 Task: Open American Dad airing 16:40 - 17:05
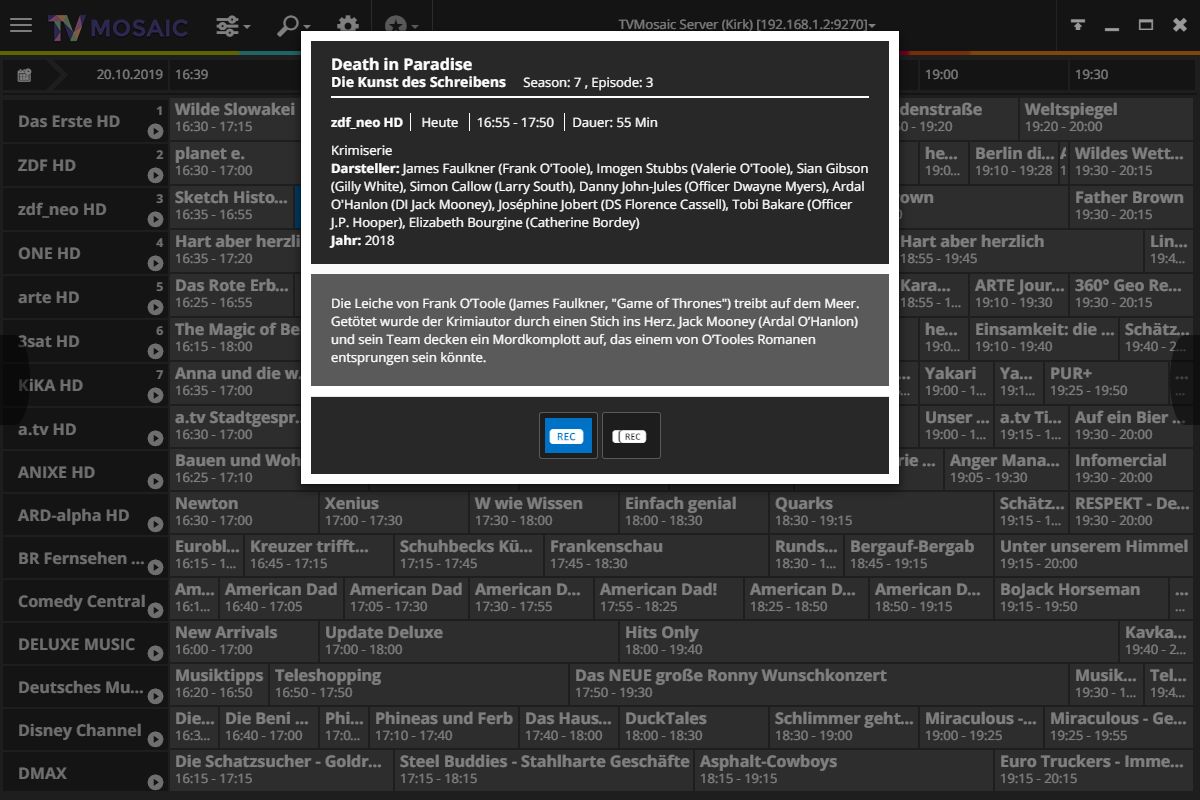coord(282,597)
